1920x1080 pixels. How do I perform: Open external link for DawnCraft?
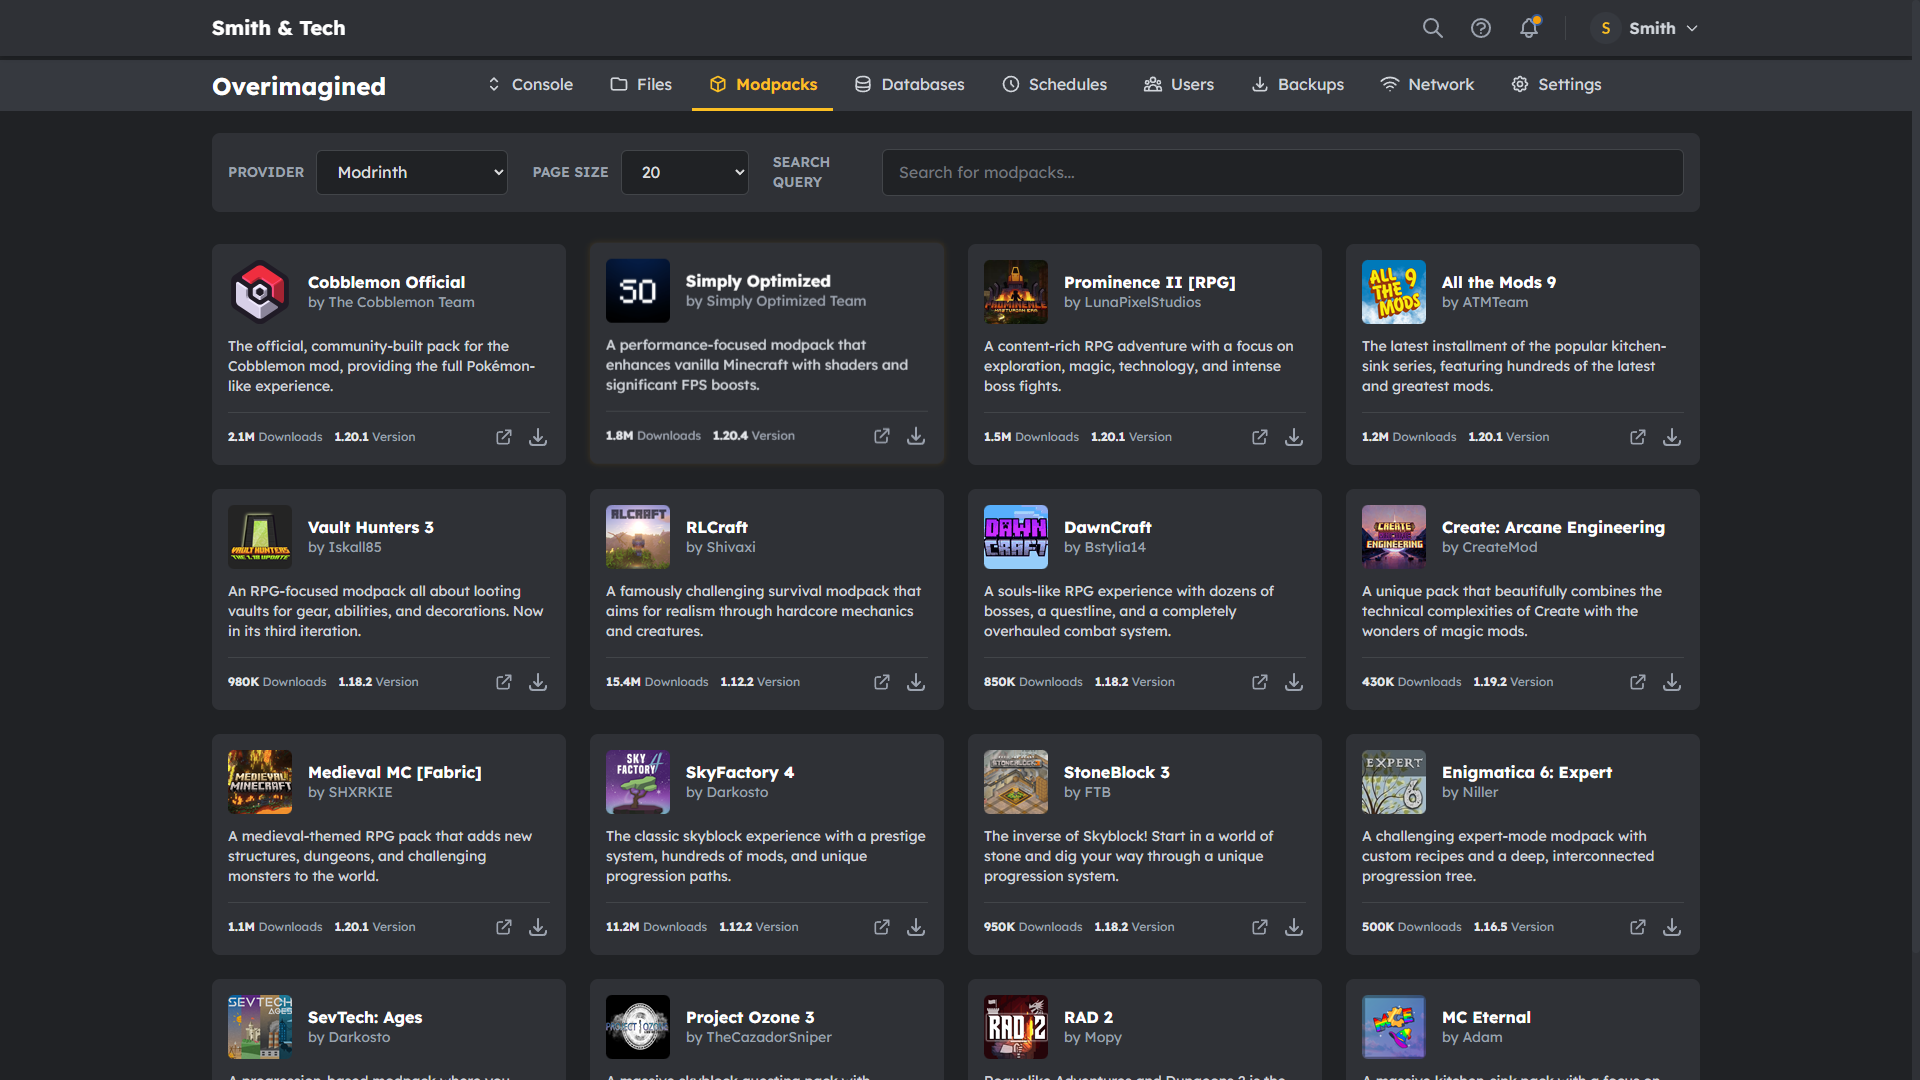click(1259, 682)
